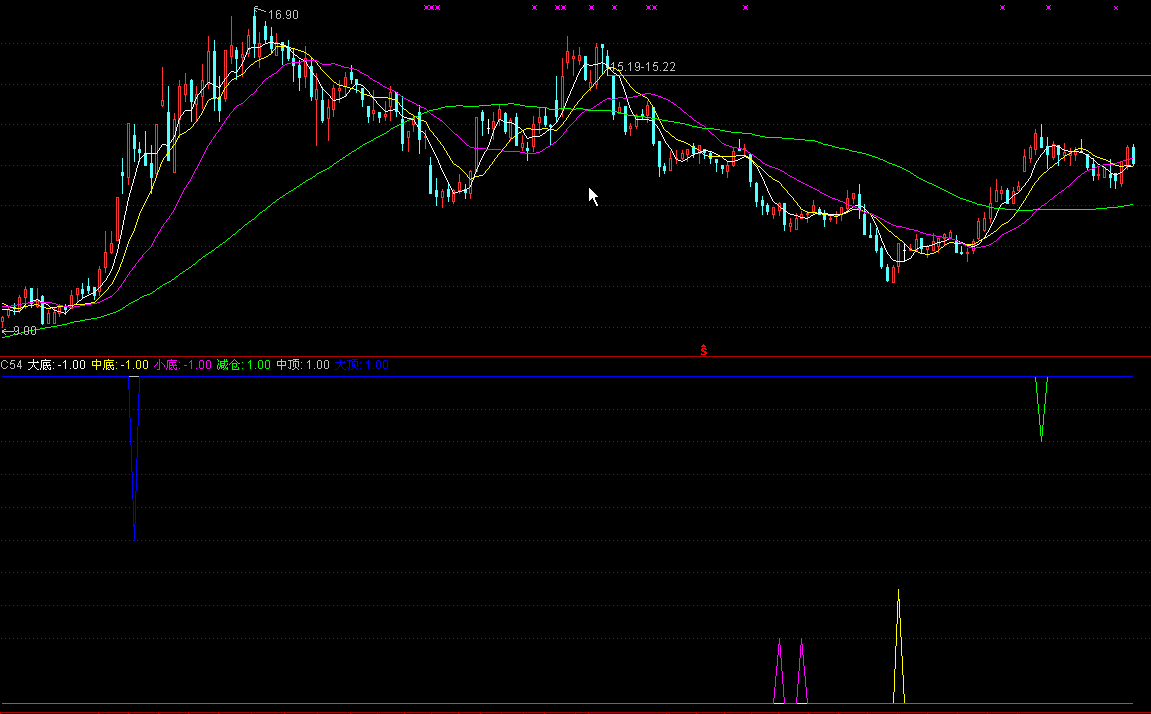
Task: Click the 中顶: 1.00 indicator value
Action: pyautogui.click(x=303, y=365)
